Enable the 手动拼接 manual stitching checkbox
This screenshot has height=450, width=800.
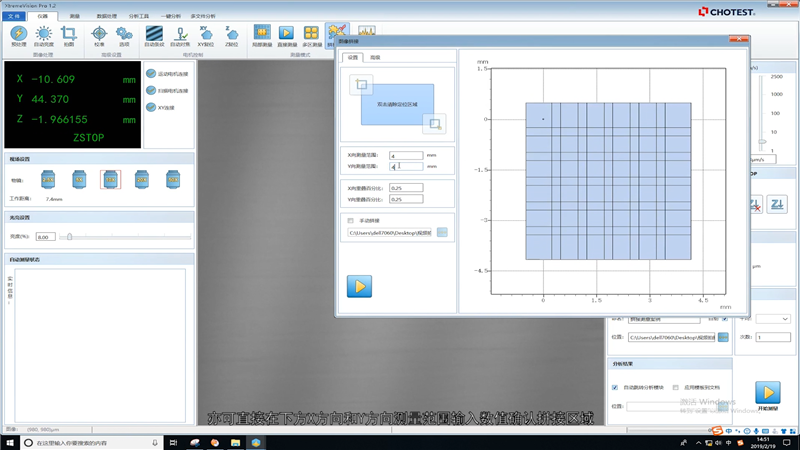[x=350, y=220]
